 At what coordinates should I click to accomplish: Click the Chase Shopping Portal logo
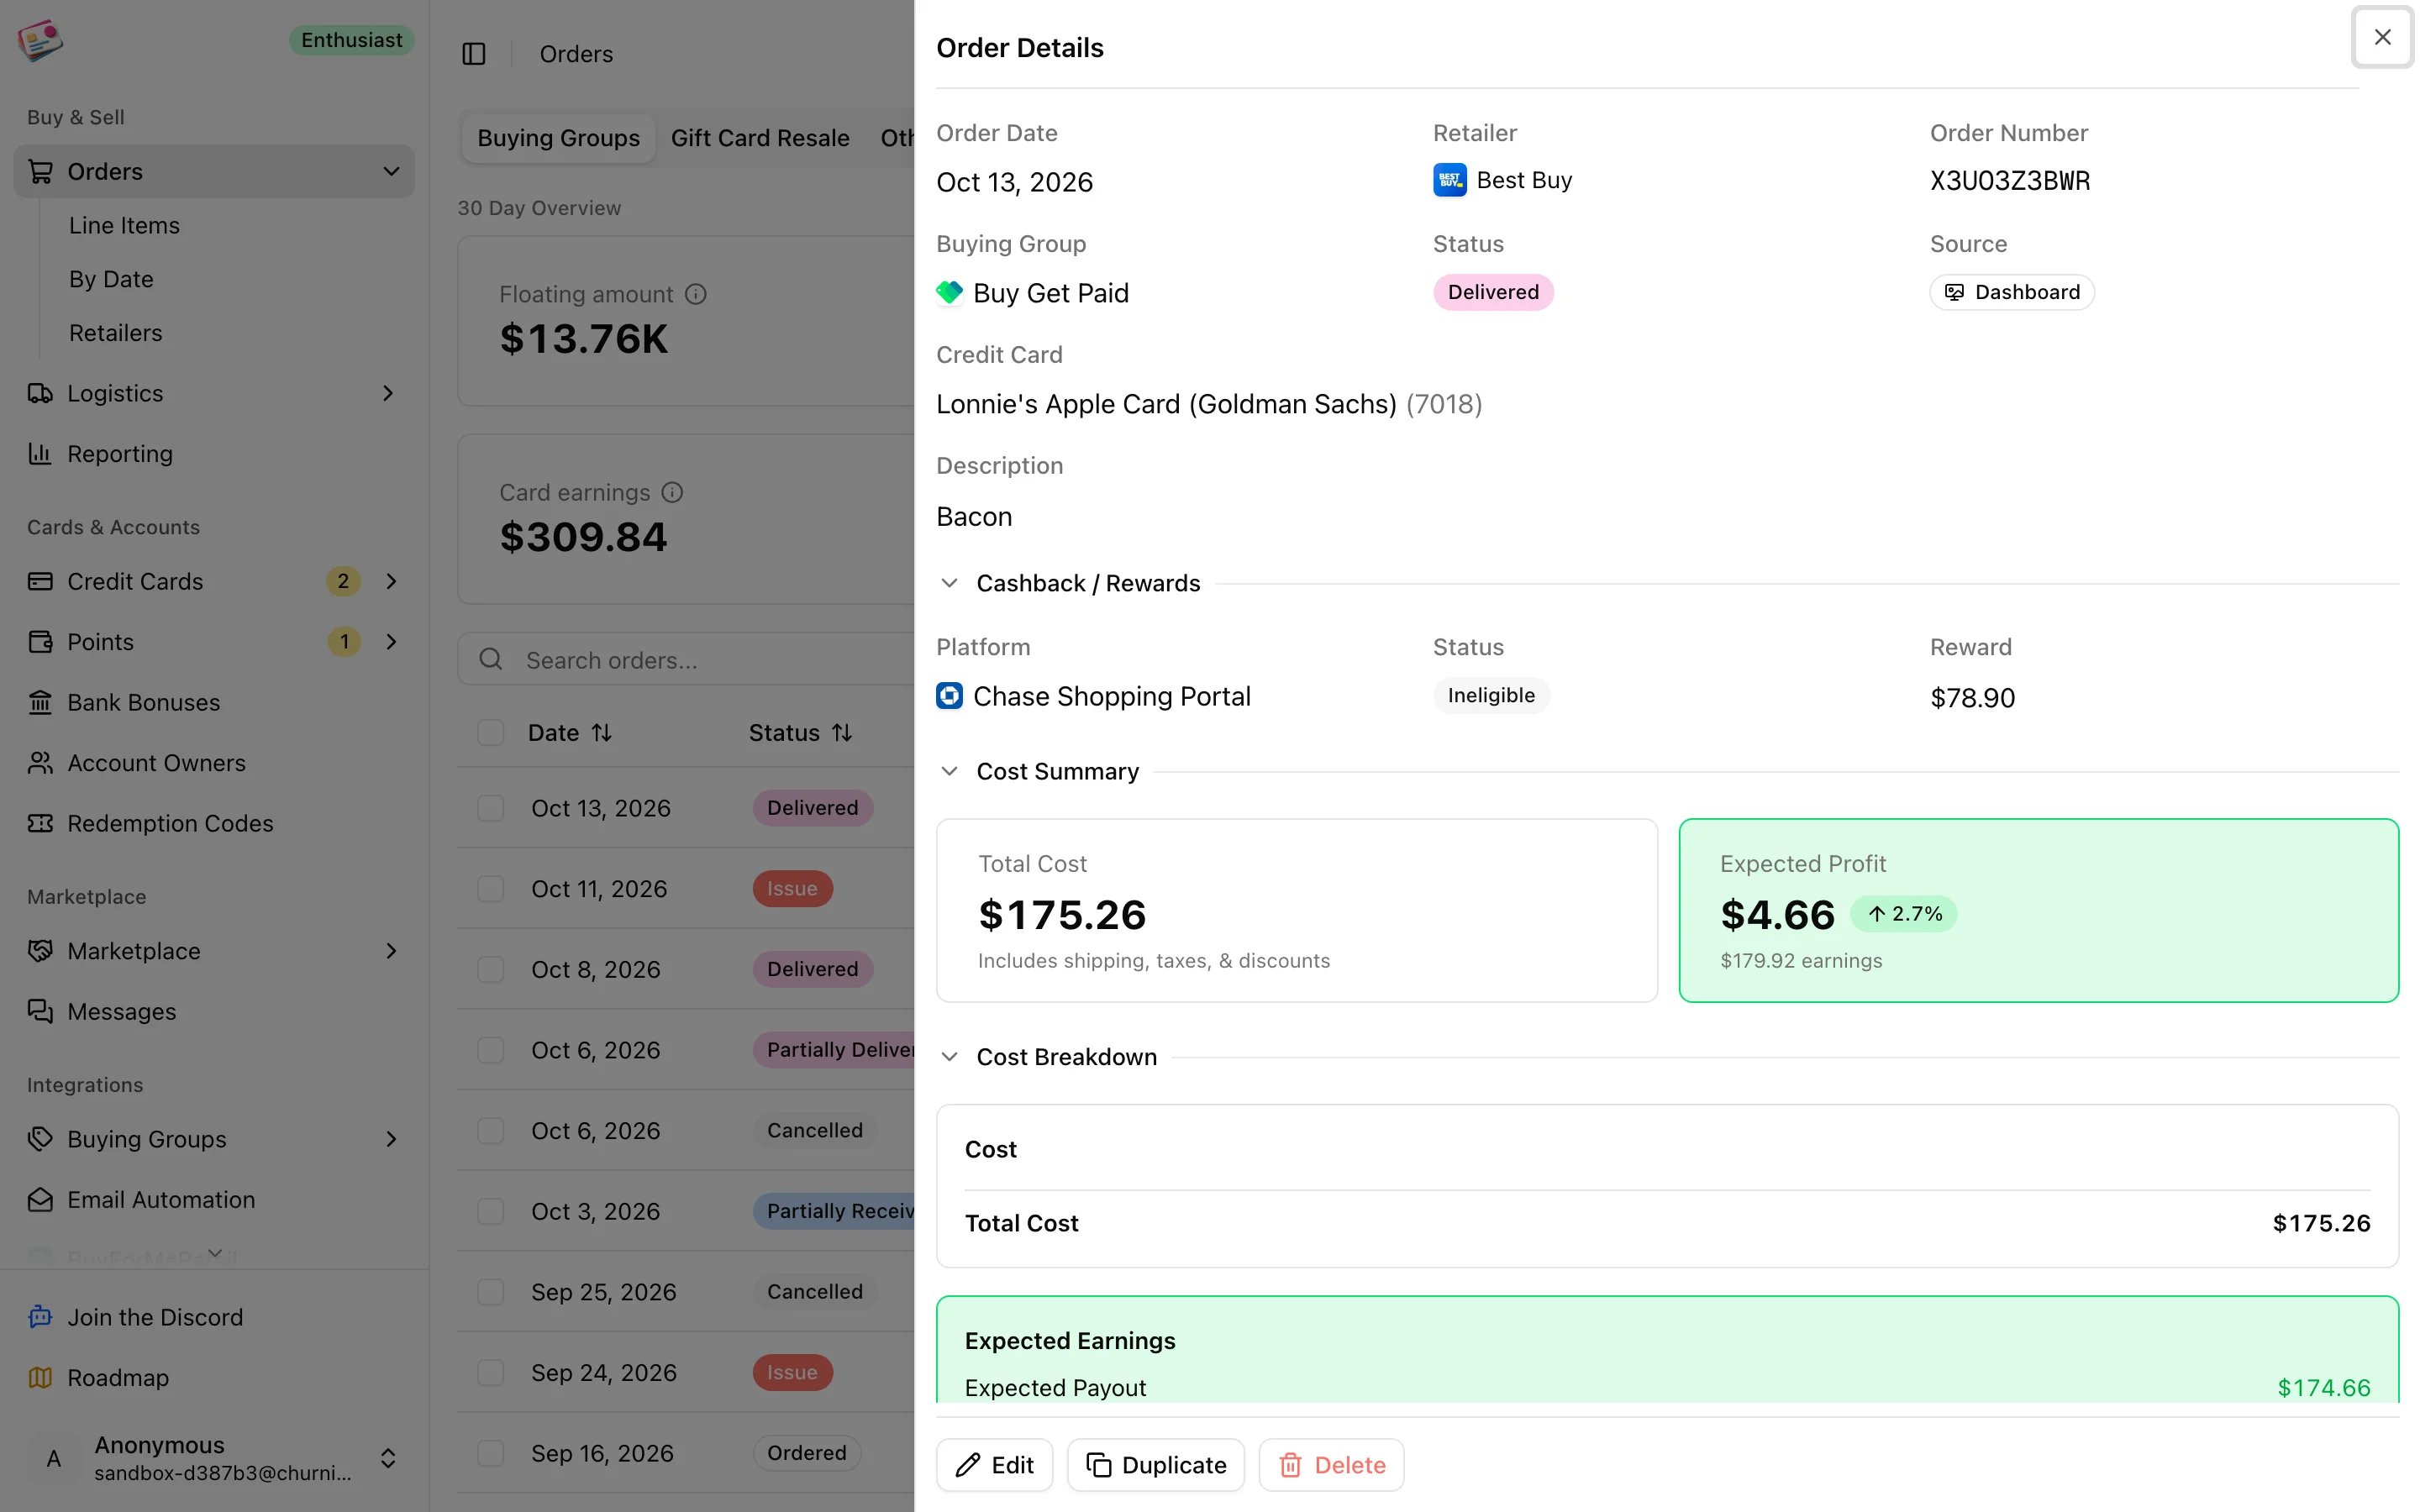pos(949,696)
